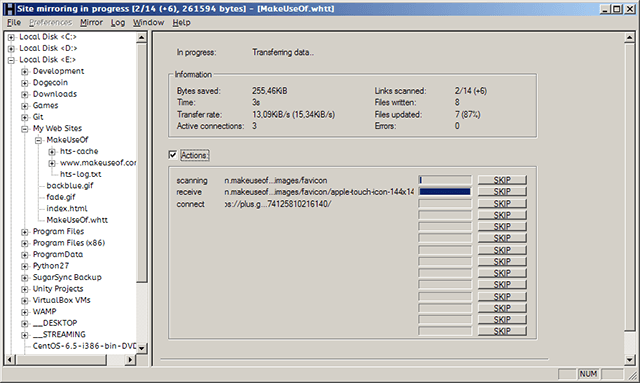Screen dimensions: 640x383
Task: Collapse the My Web Sites folder
Action: pyautogui.click(x=25, y=129)
